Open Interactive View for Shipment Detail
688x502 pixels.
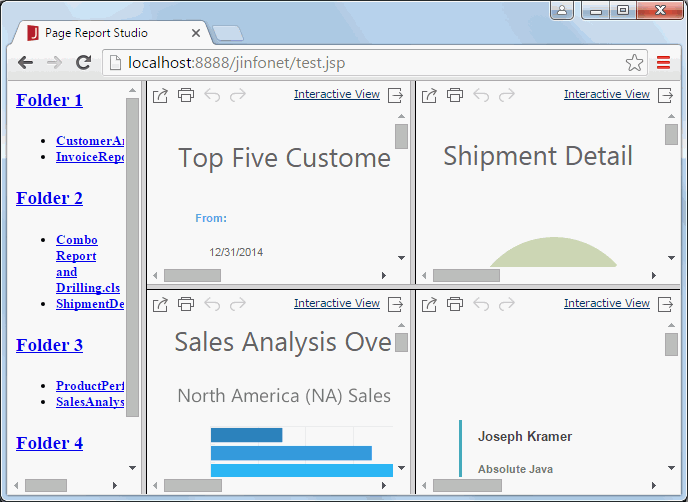pyautogui.click(x=607, y=94)
